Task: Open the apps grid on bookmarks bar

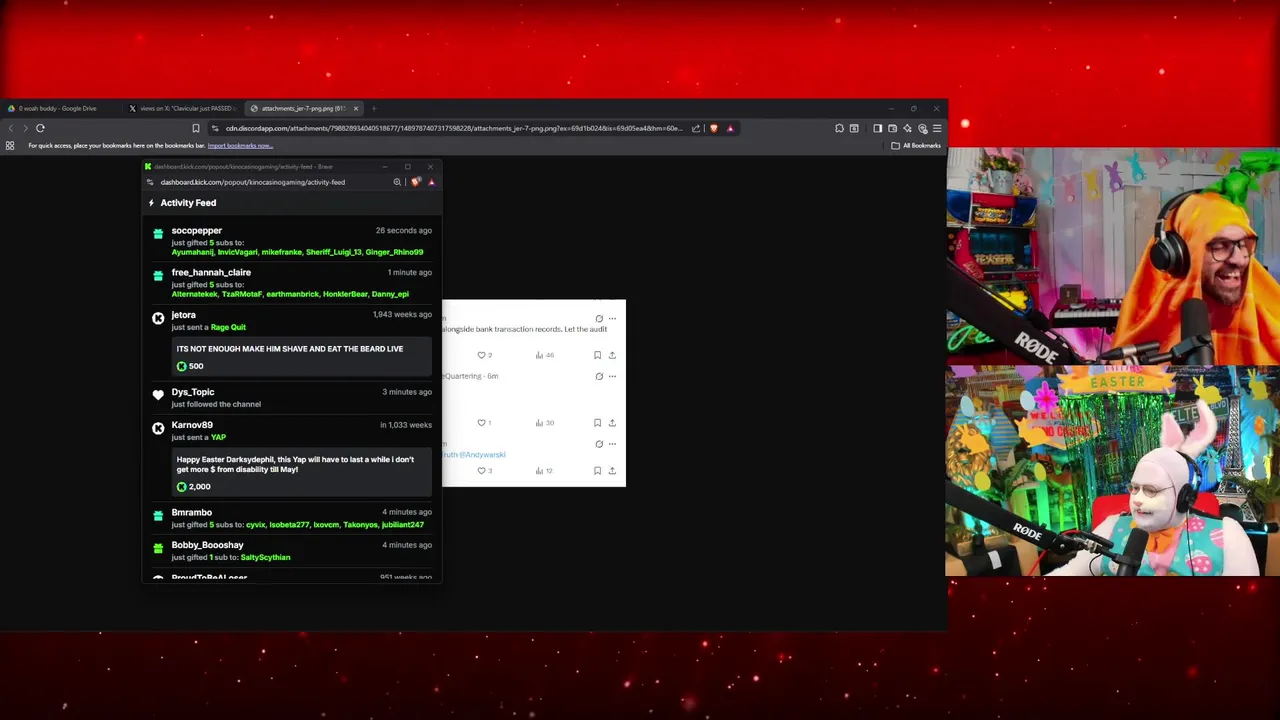Action: pyautogui.click(x=10, y=146)
